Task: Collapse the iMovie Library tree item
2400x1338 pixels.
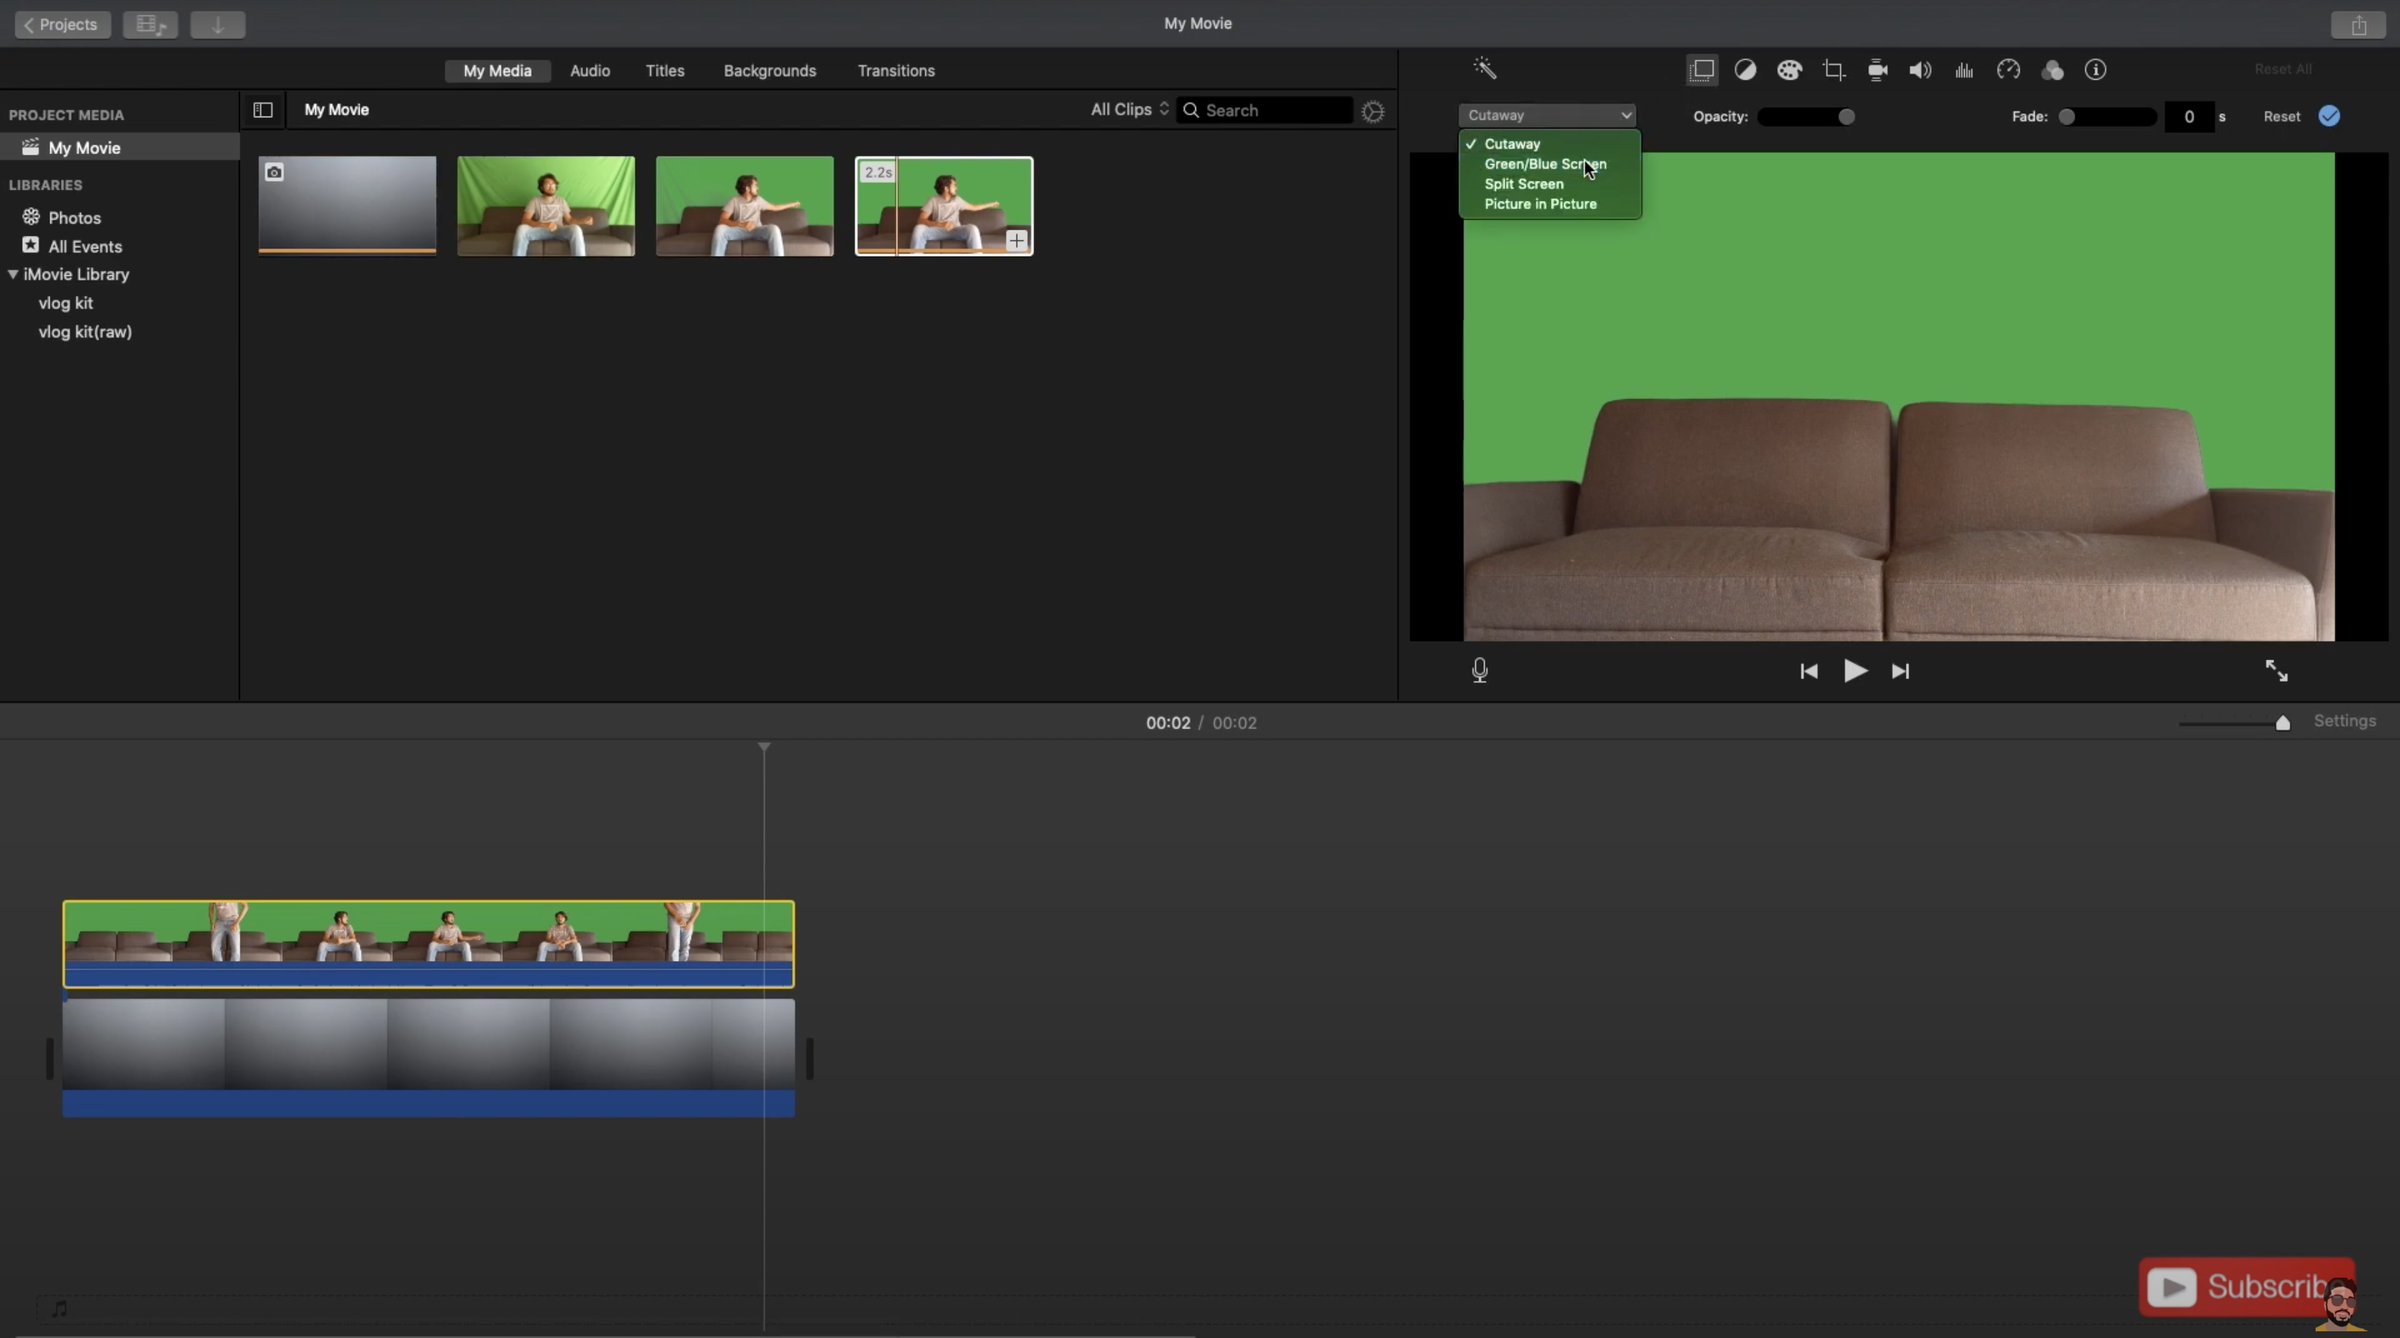Action: [14, 274]
